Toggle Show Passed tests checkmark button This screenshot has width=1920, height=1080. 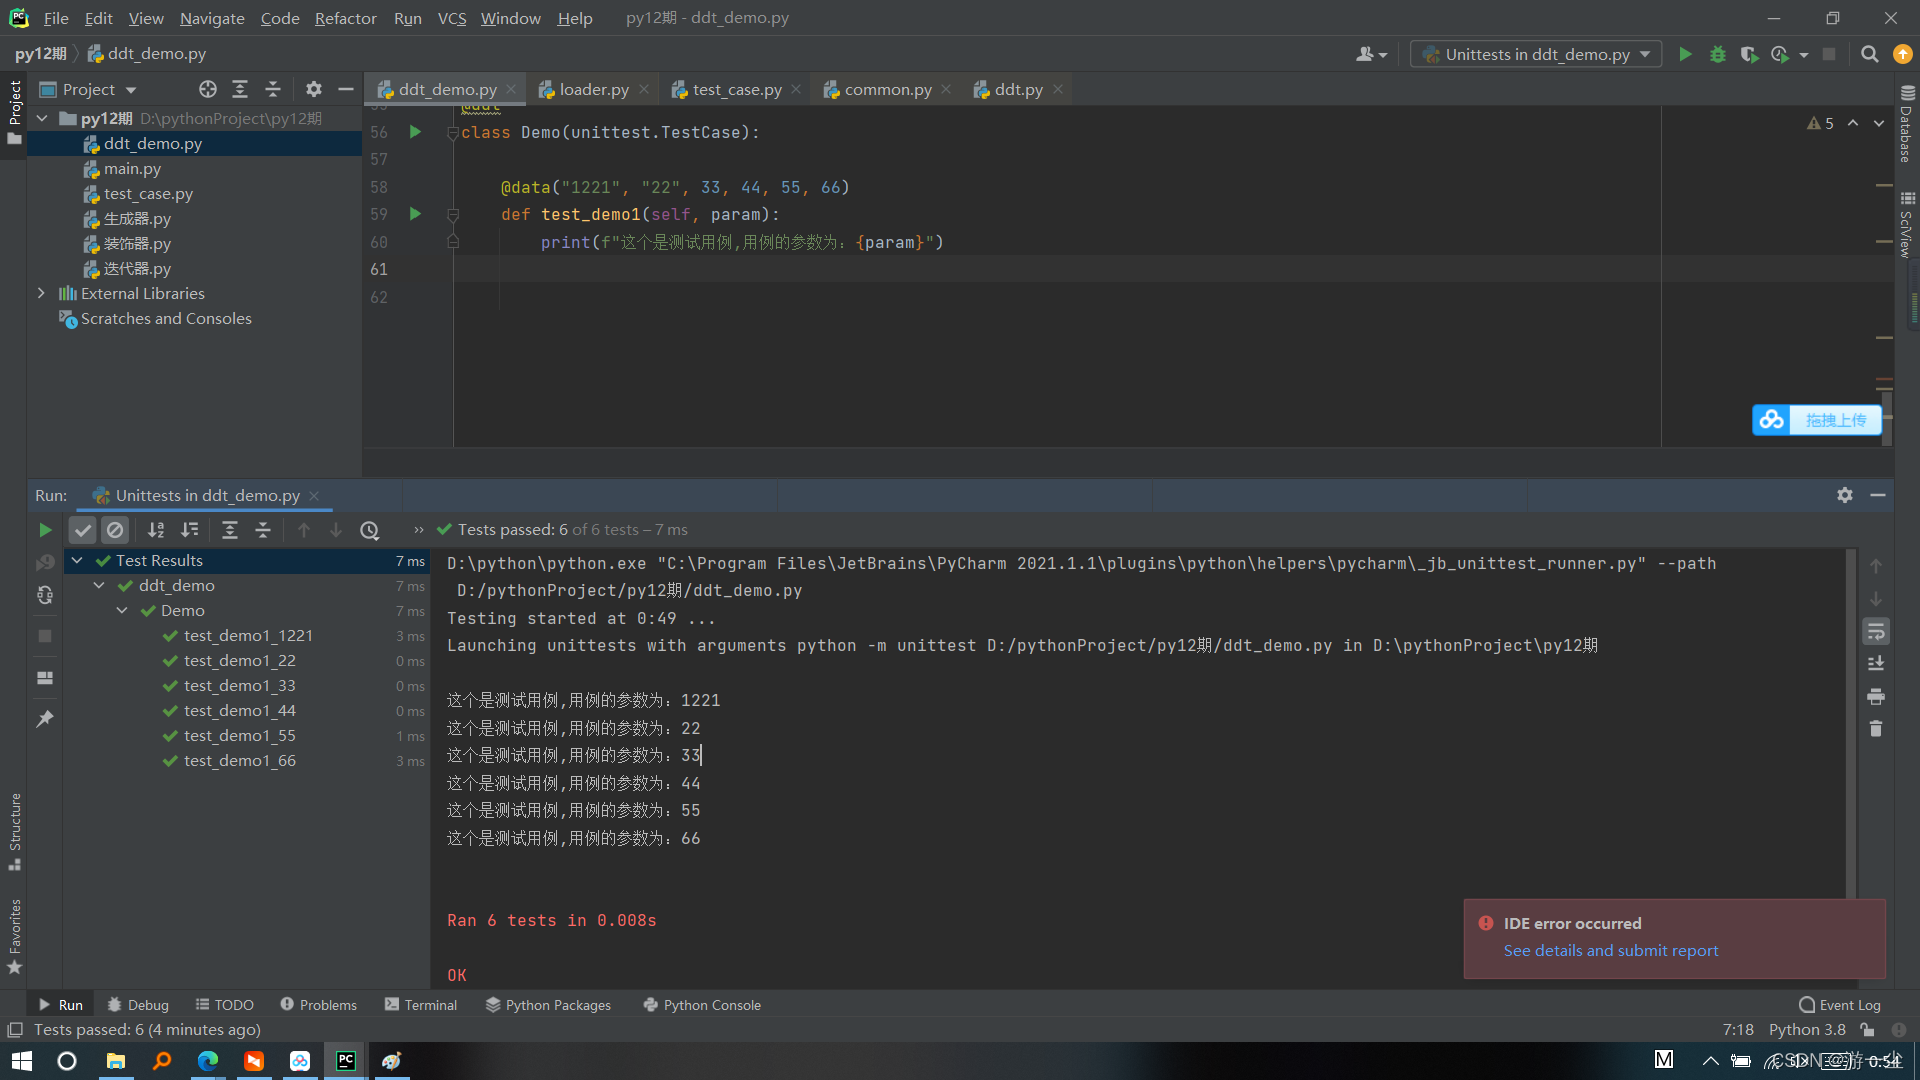pyautogui.click(x=83, y=530)
